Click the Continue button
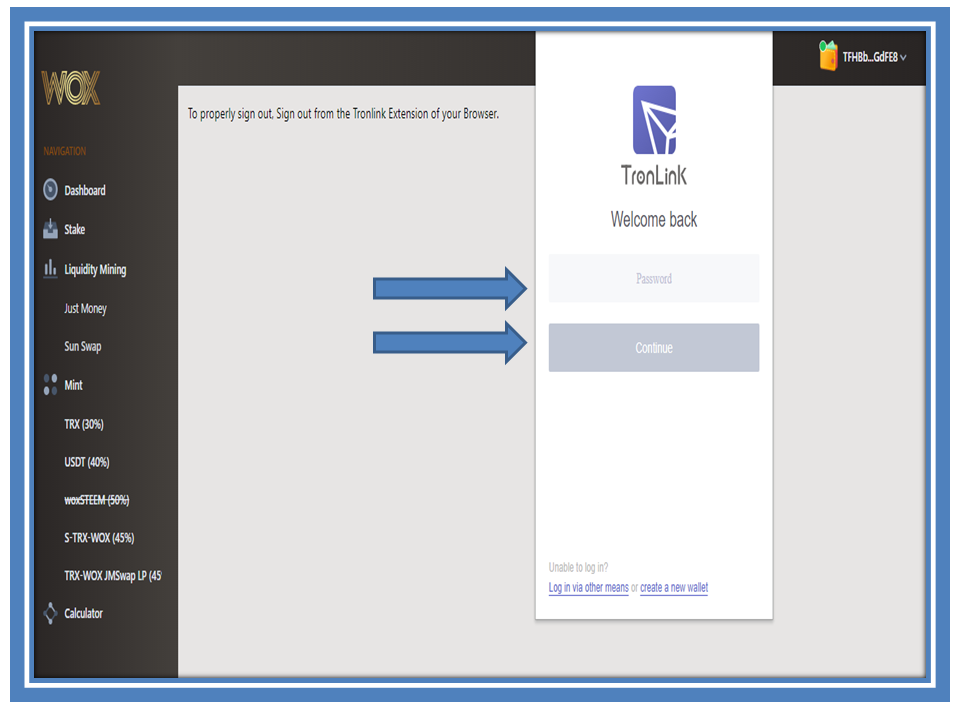Screen dimensions: 960x720 [x=654, y=348]
